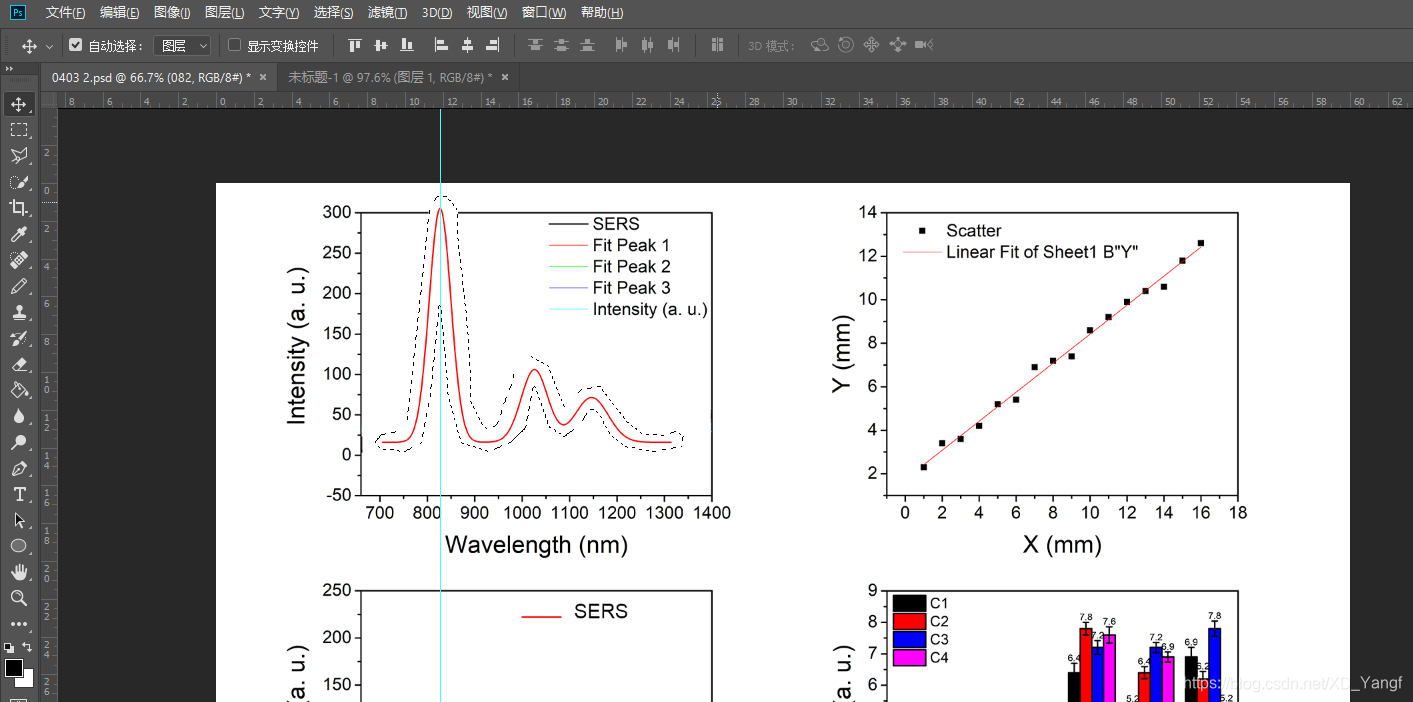Open the 滤镜(T) menu
The width and height of the screenshot is (1413, 702).
pos(387,12)
